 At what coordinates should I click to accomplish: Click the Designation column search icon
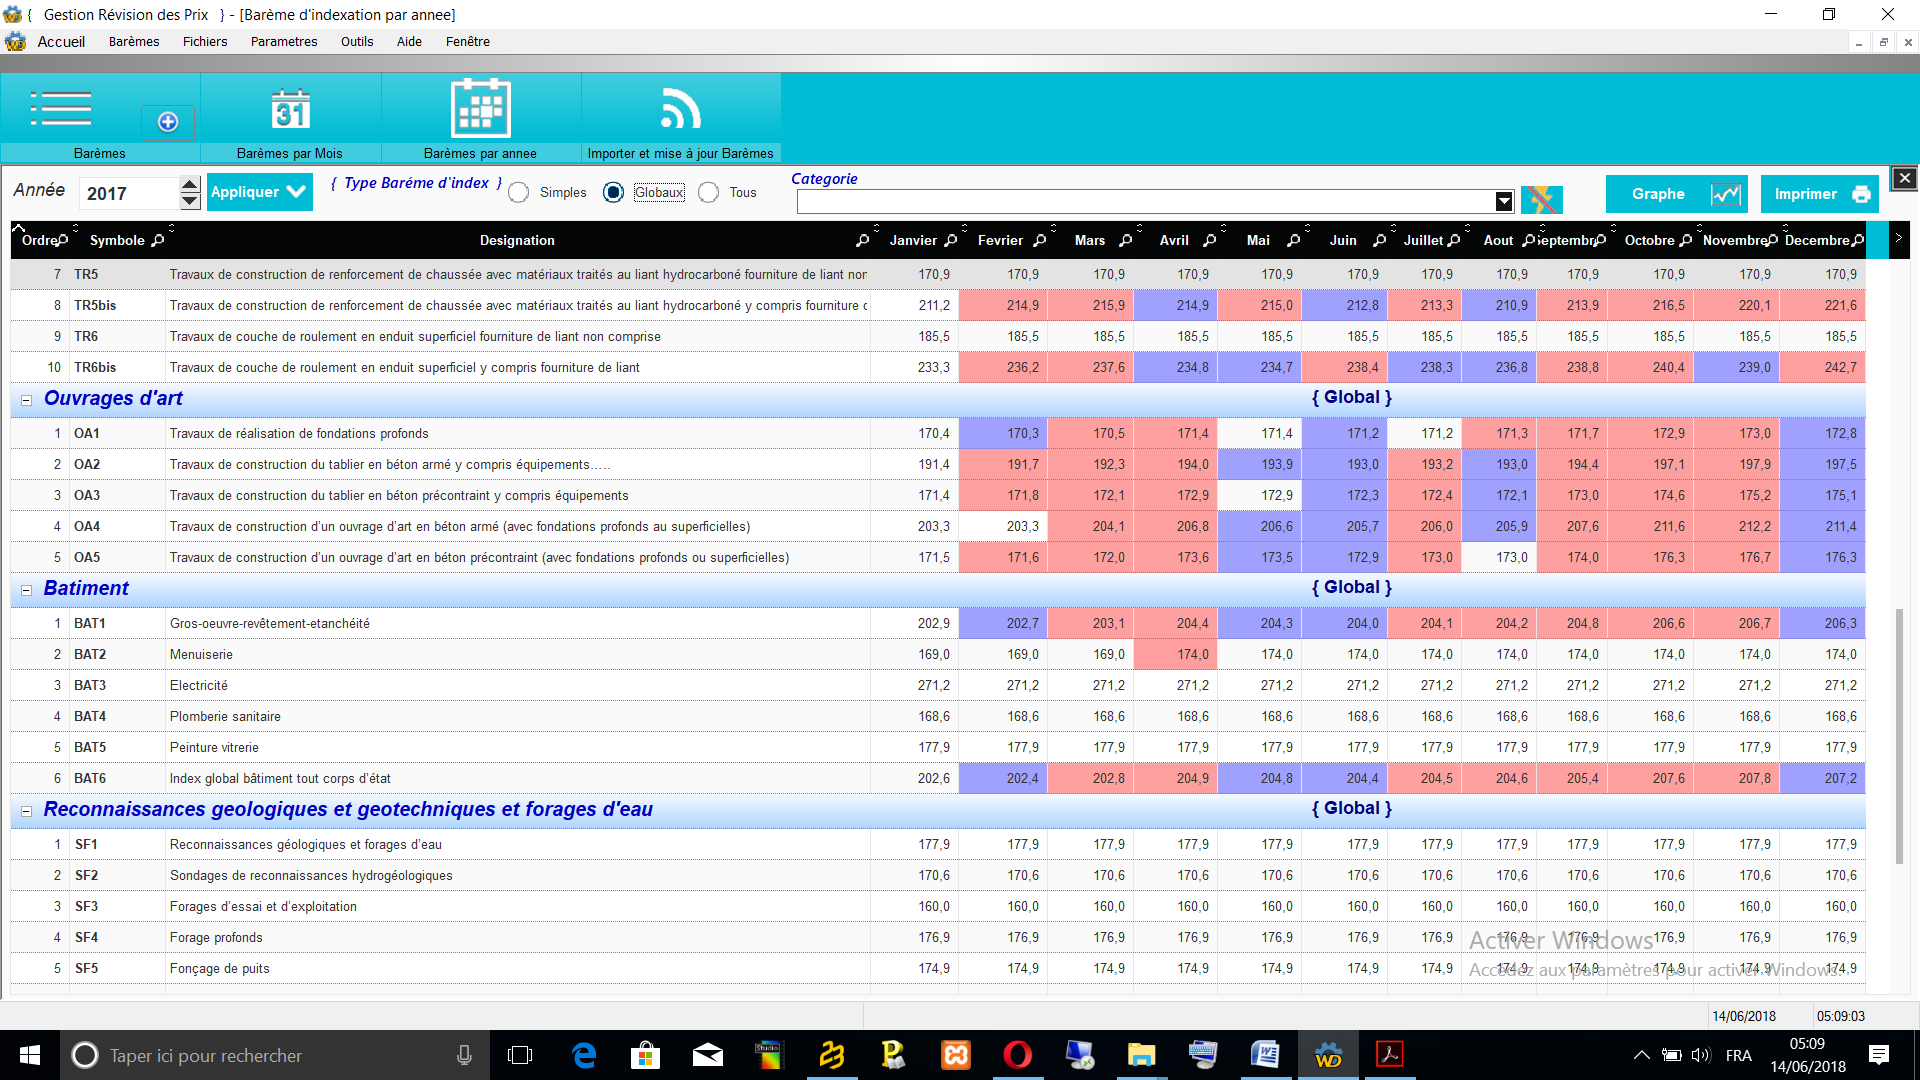pyautogui.click(x=862, y=241)
